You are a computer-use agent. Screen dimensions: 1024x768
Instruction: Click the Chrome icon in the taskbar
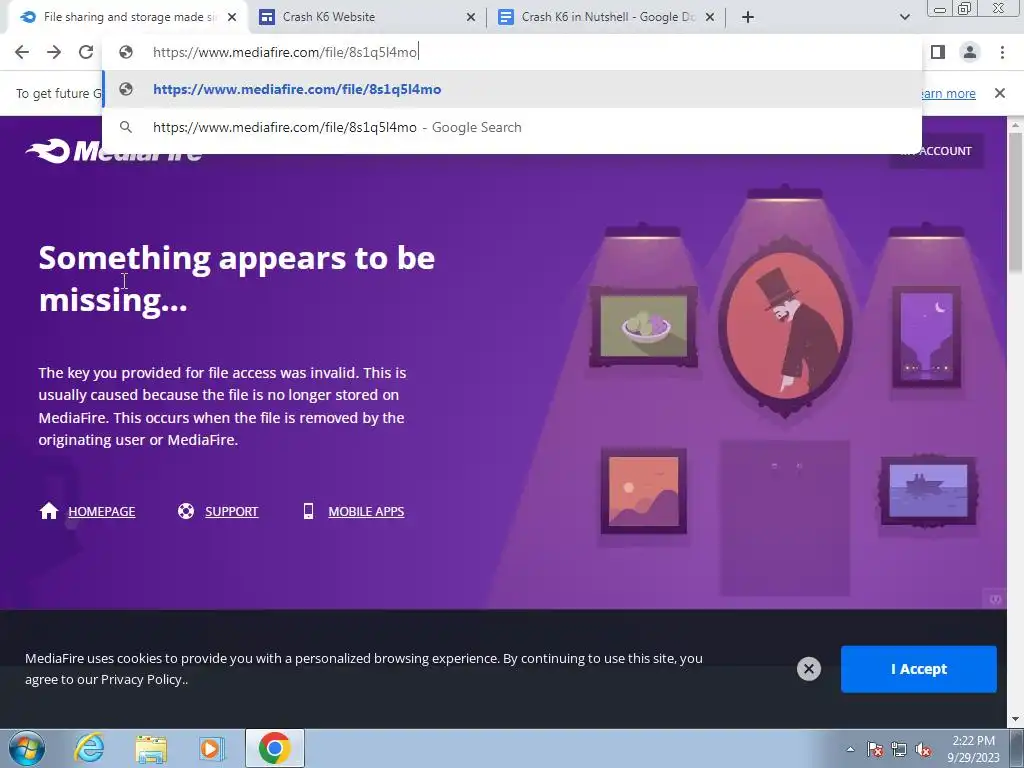[275, 748]
